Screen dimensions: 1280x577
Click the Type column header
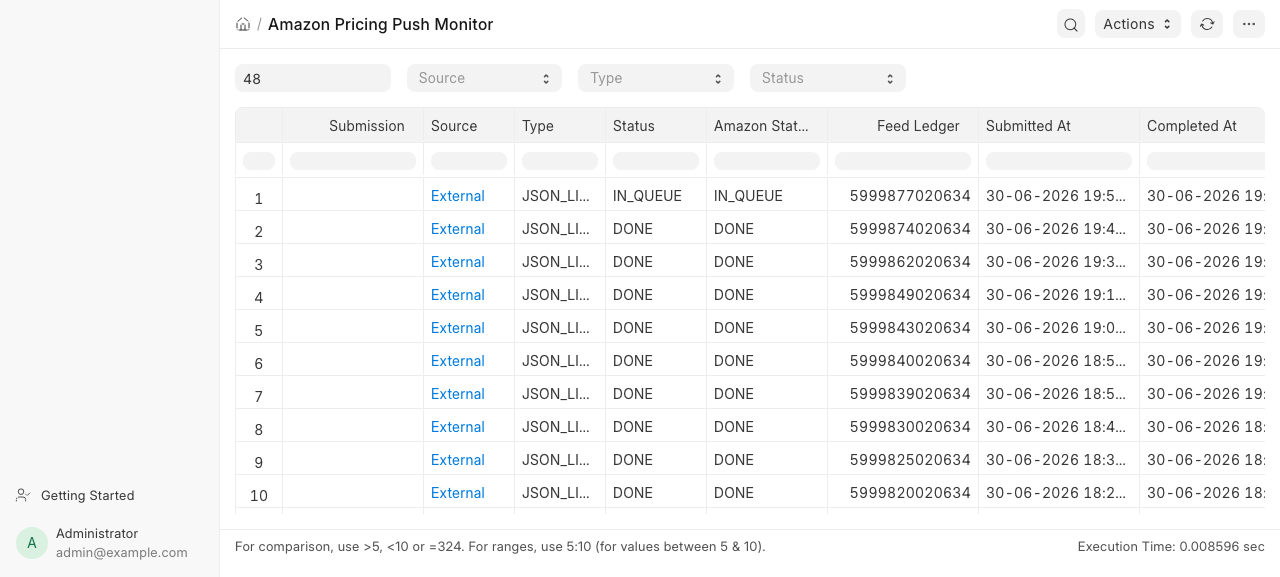coord(560,126)
